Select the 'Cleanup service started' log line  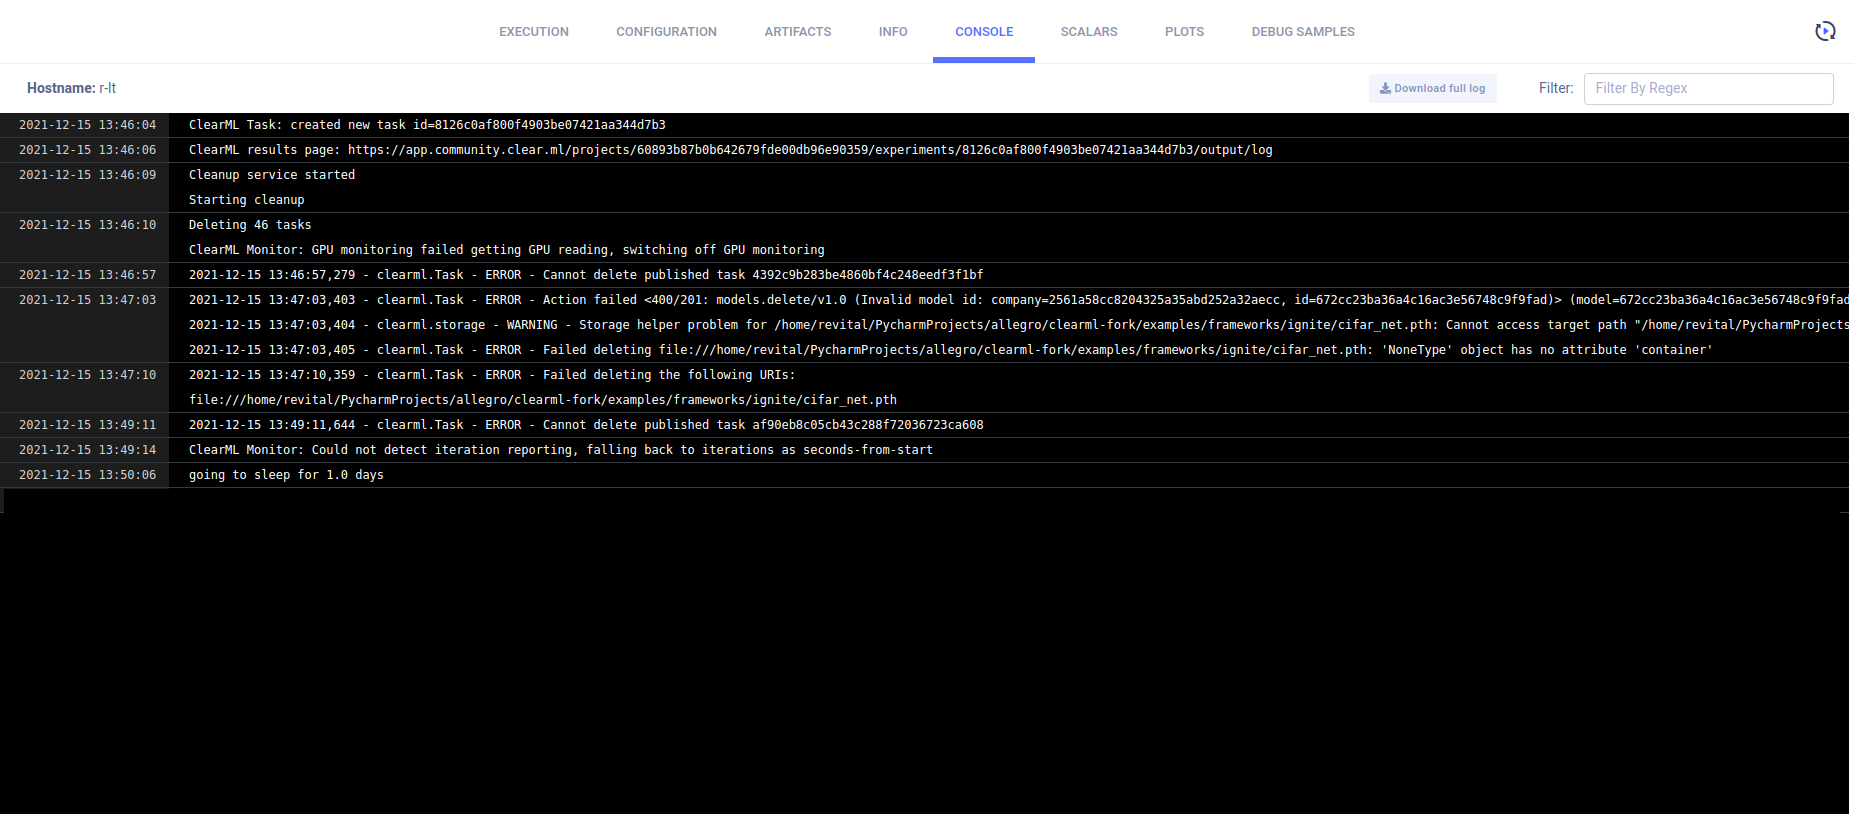[x=272, y=175]
